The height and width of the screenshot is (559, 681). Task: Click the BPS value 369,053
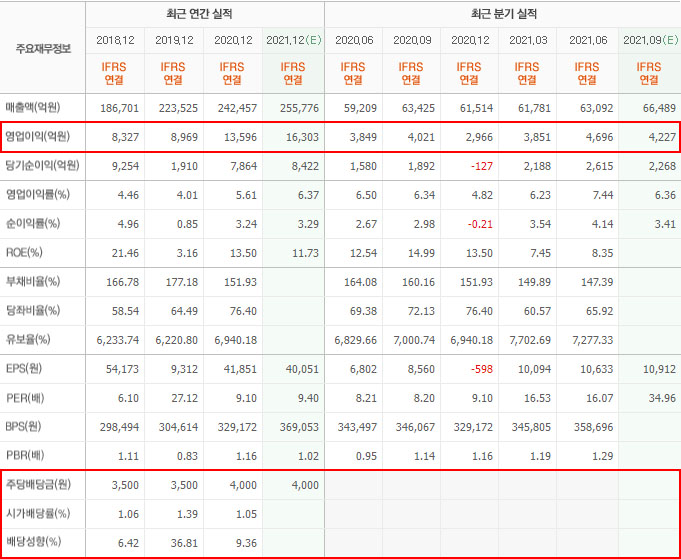(299, 427)
